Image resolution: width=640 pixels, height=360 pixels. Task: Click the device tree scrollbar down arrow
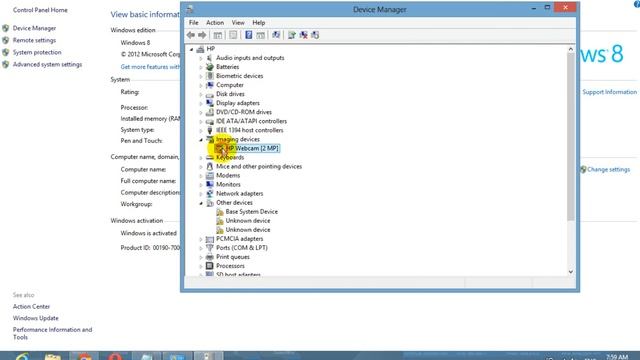coord(571,272)
